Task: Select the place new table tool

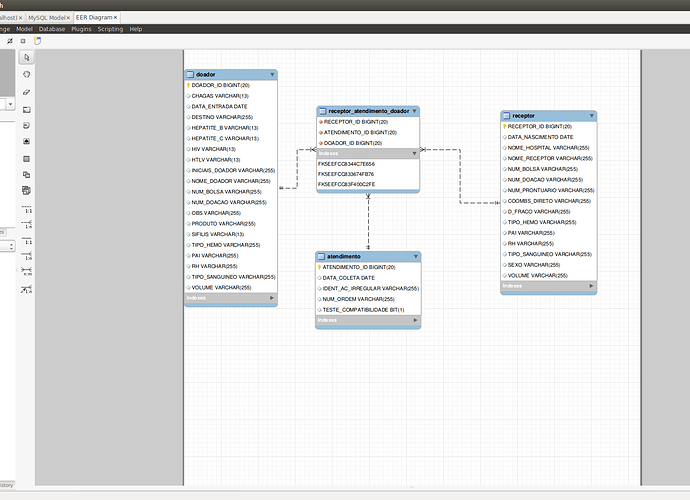Action: tap(27, 159)
